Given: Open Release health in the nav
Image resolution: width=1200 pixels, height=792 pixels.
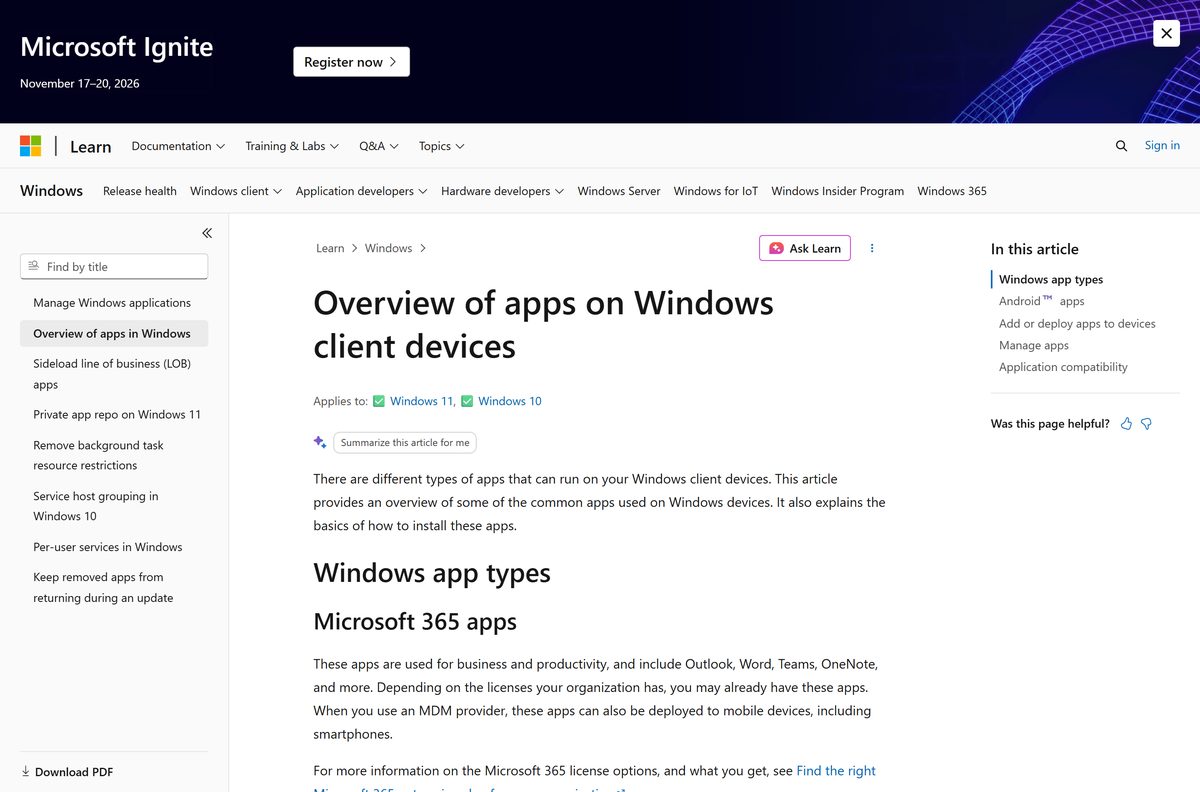Looking at the screenshot, I should point(140,191).
